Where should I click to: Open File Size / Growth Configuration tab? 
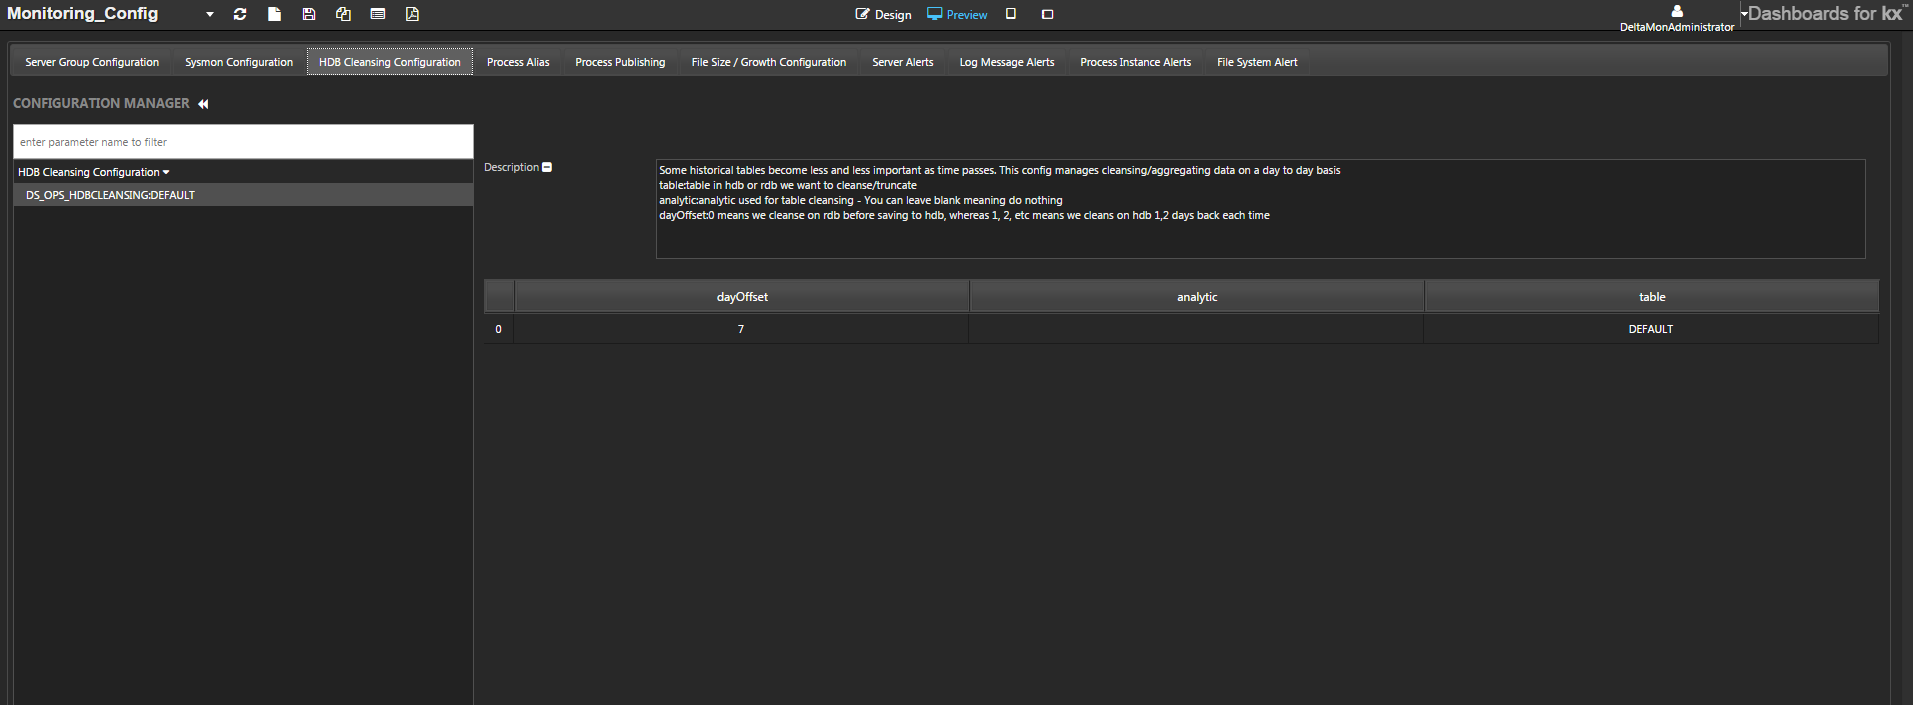coord(769,62)
